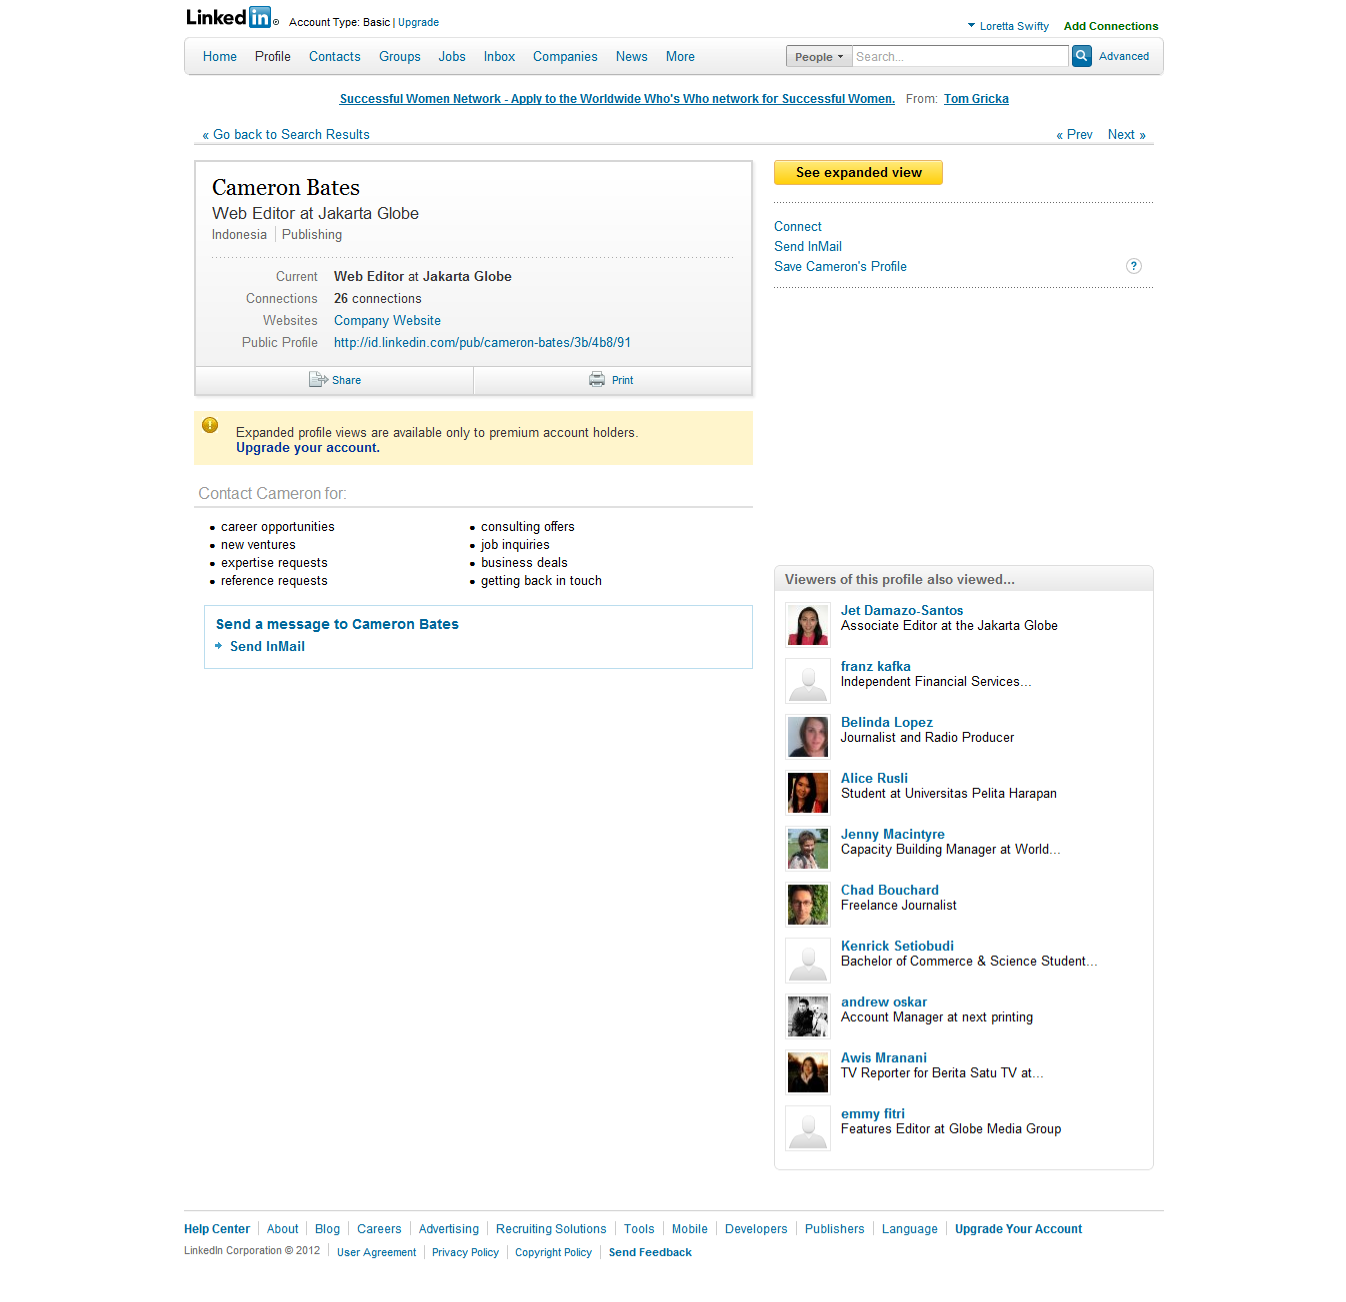The image size is (1346, 1302).
Task: Open the User Agreement link
Action: tap(376, 1252)
